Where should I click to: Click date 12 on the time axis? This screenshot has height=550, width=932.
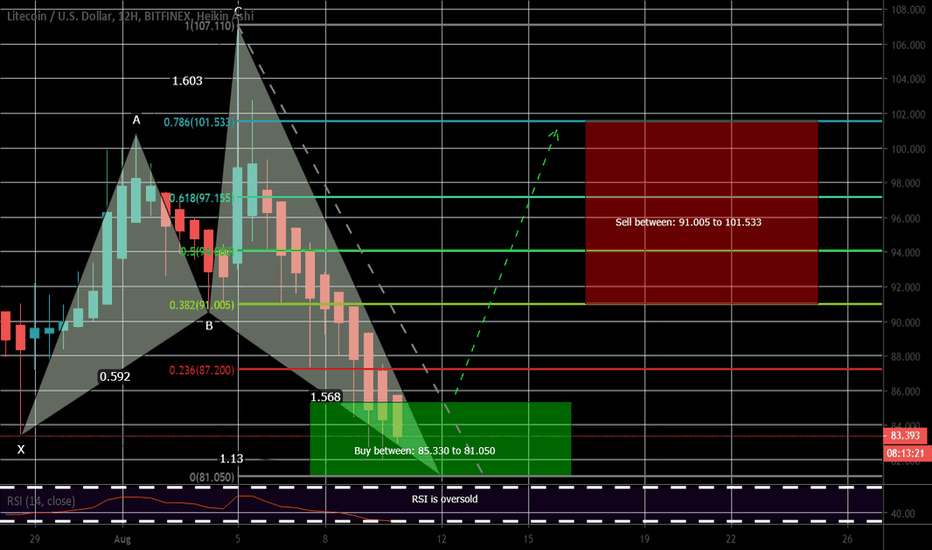click(442, 539)
